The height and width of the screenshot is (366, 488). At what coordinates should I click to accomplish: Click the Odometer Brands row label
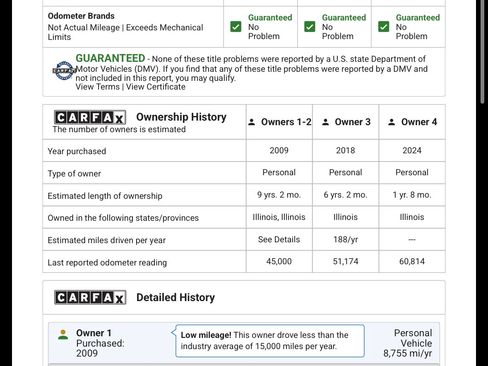click(81, 16)
